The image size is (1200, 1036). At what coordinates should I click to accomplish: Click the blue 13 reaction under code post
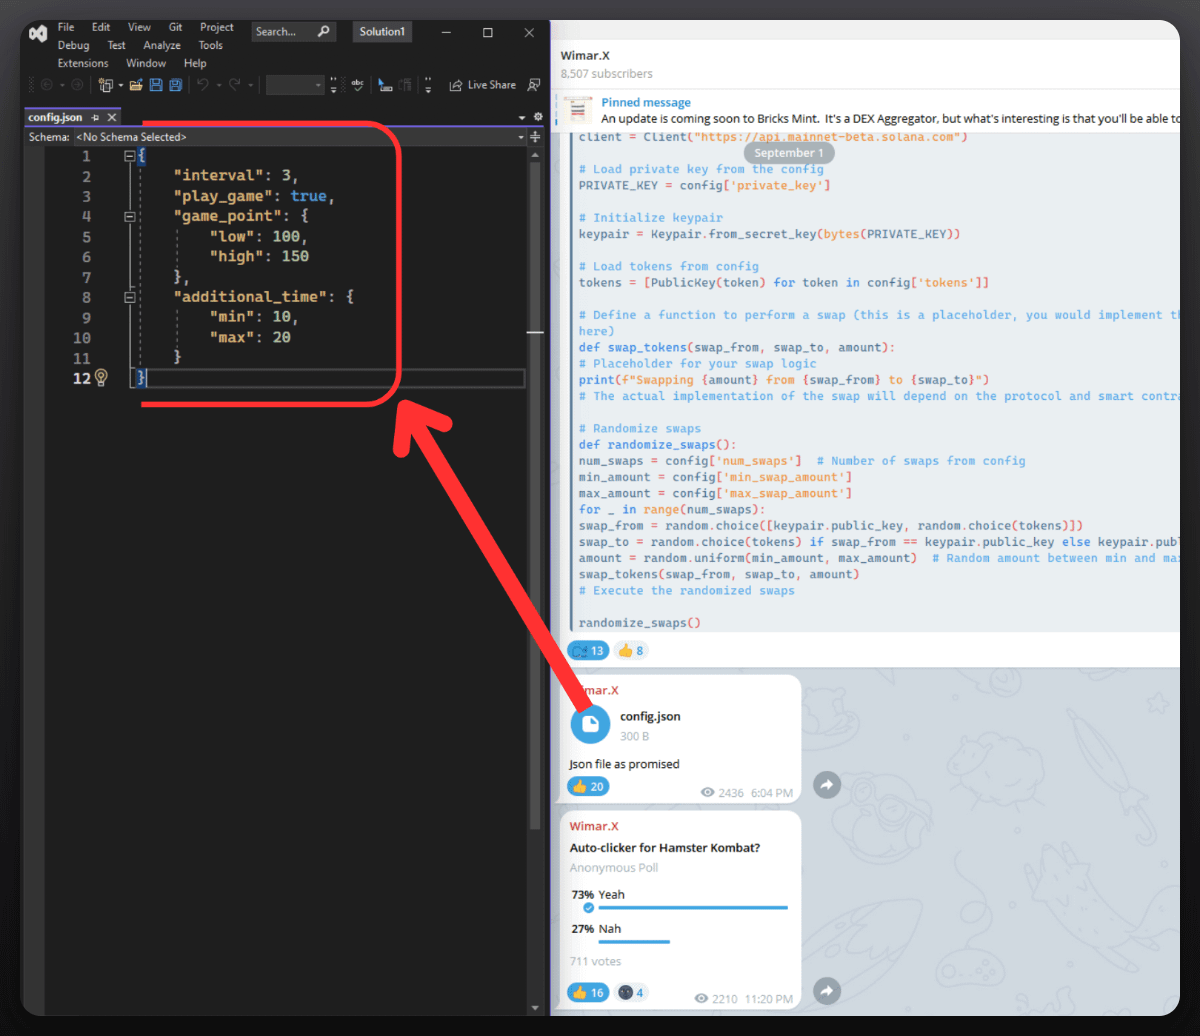[x=588, y=650]
